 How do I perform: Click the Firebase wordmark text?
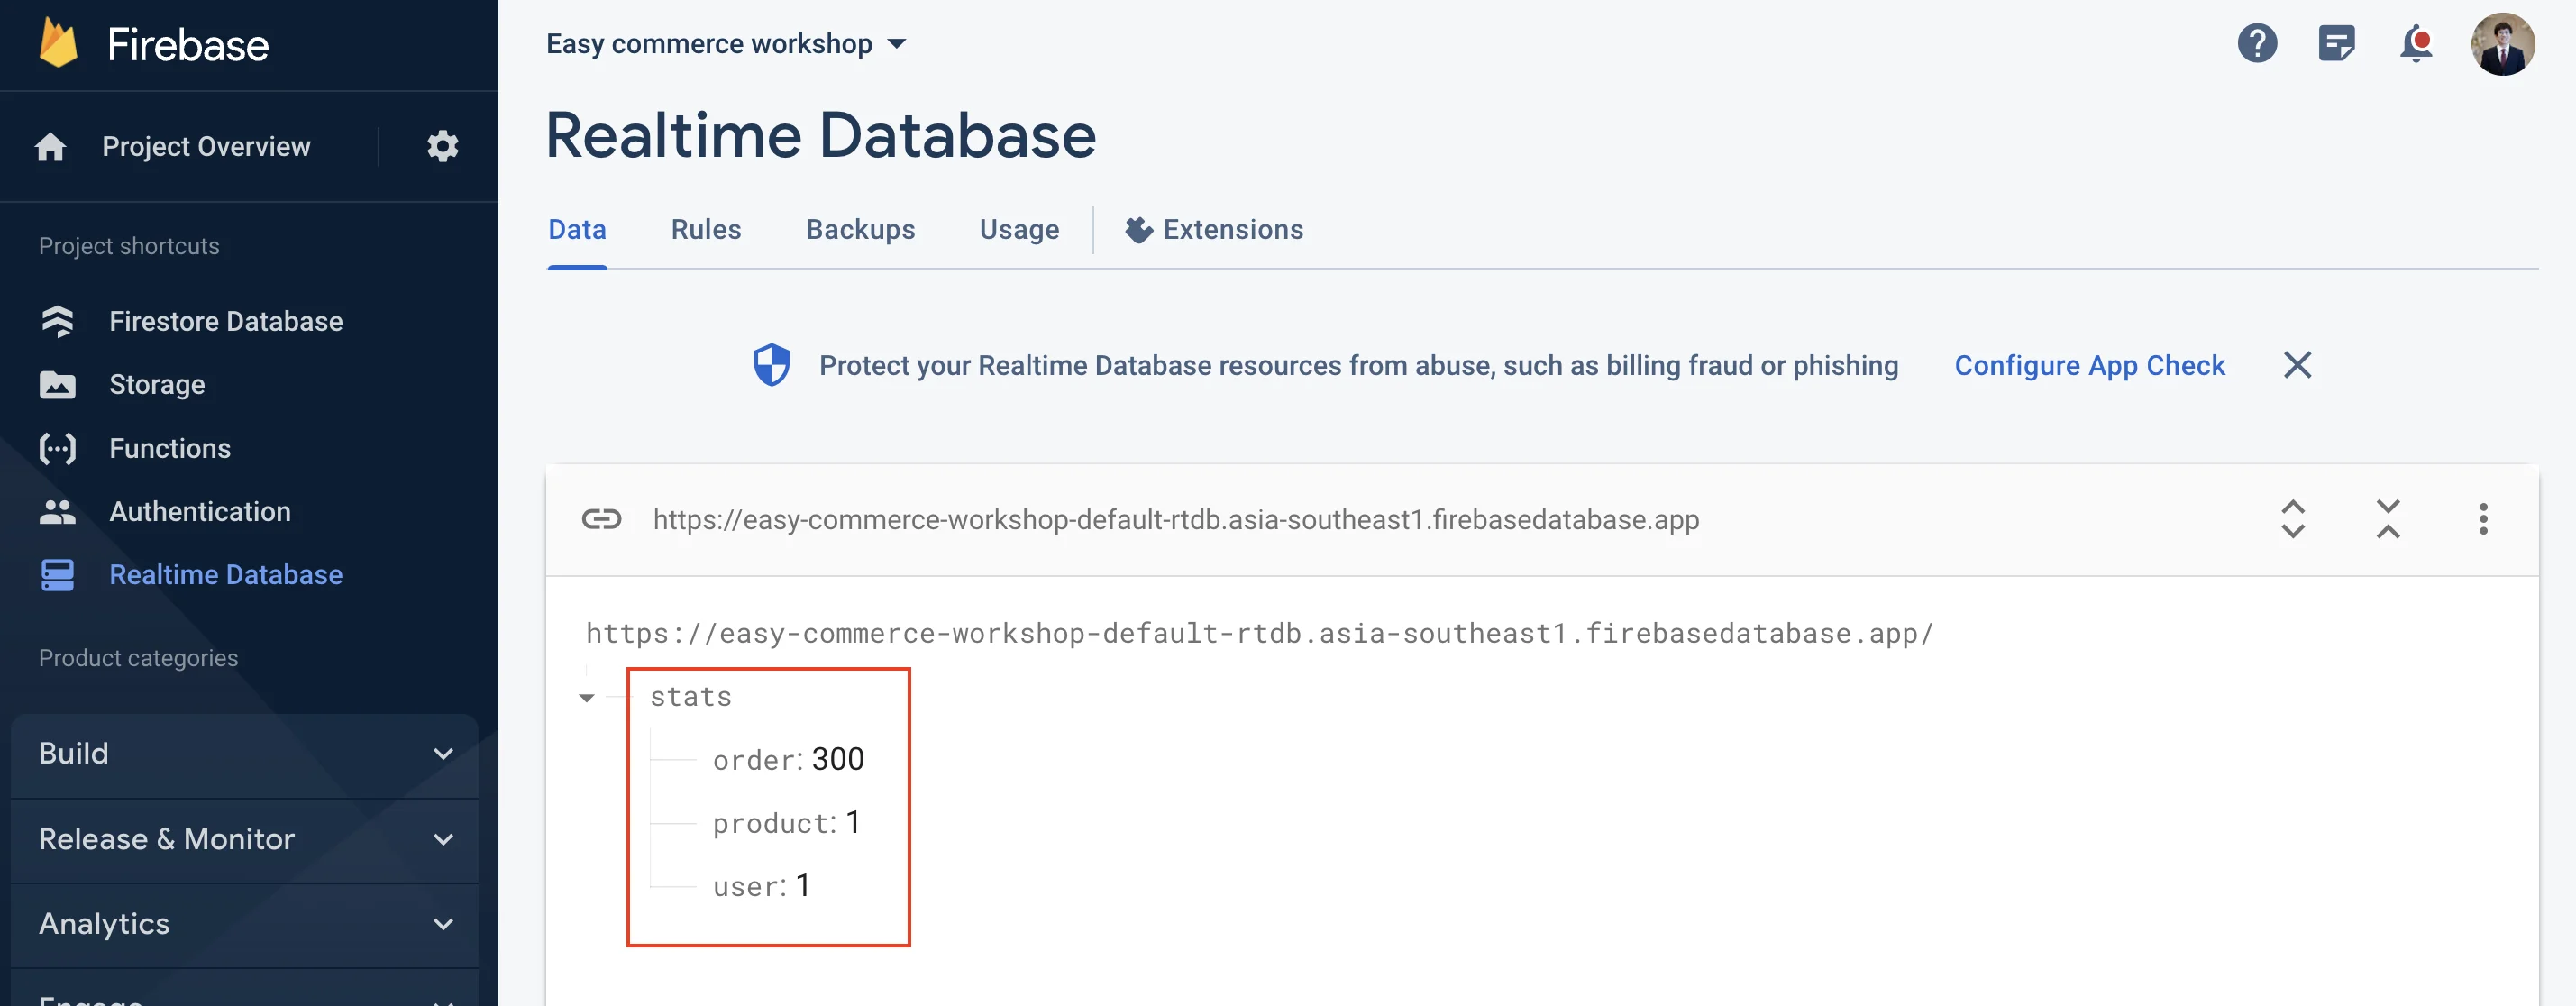coord(188,45)
